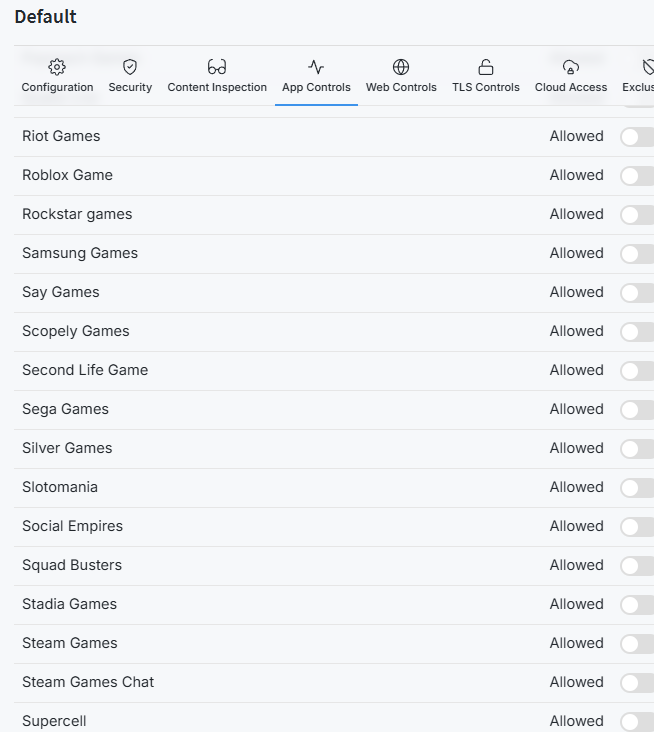Select the Silver Games label
Viewport: 654px width, 732px height.
coord(67,448)
